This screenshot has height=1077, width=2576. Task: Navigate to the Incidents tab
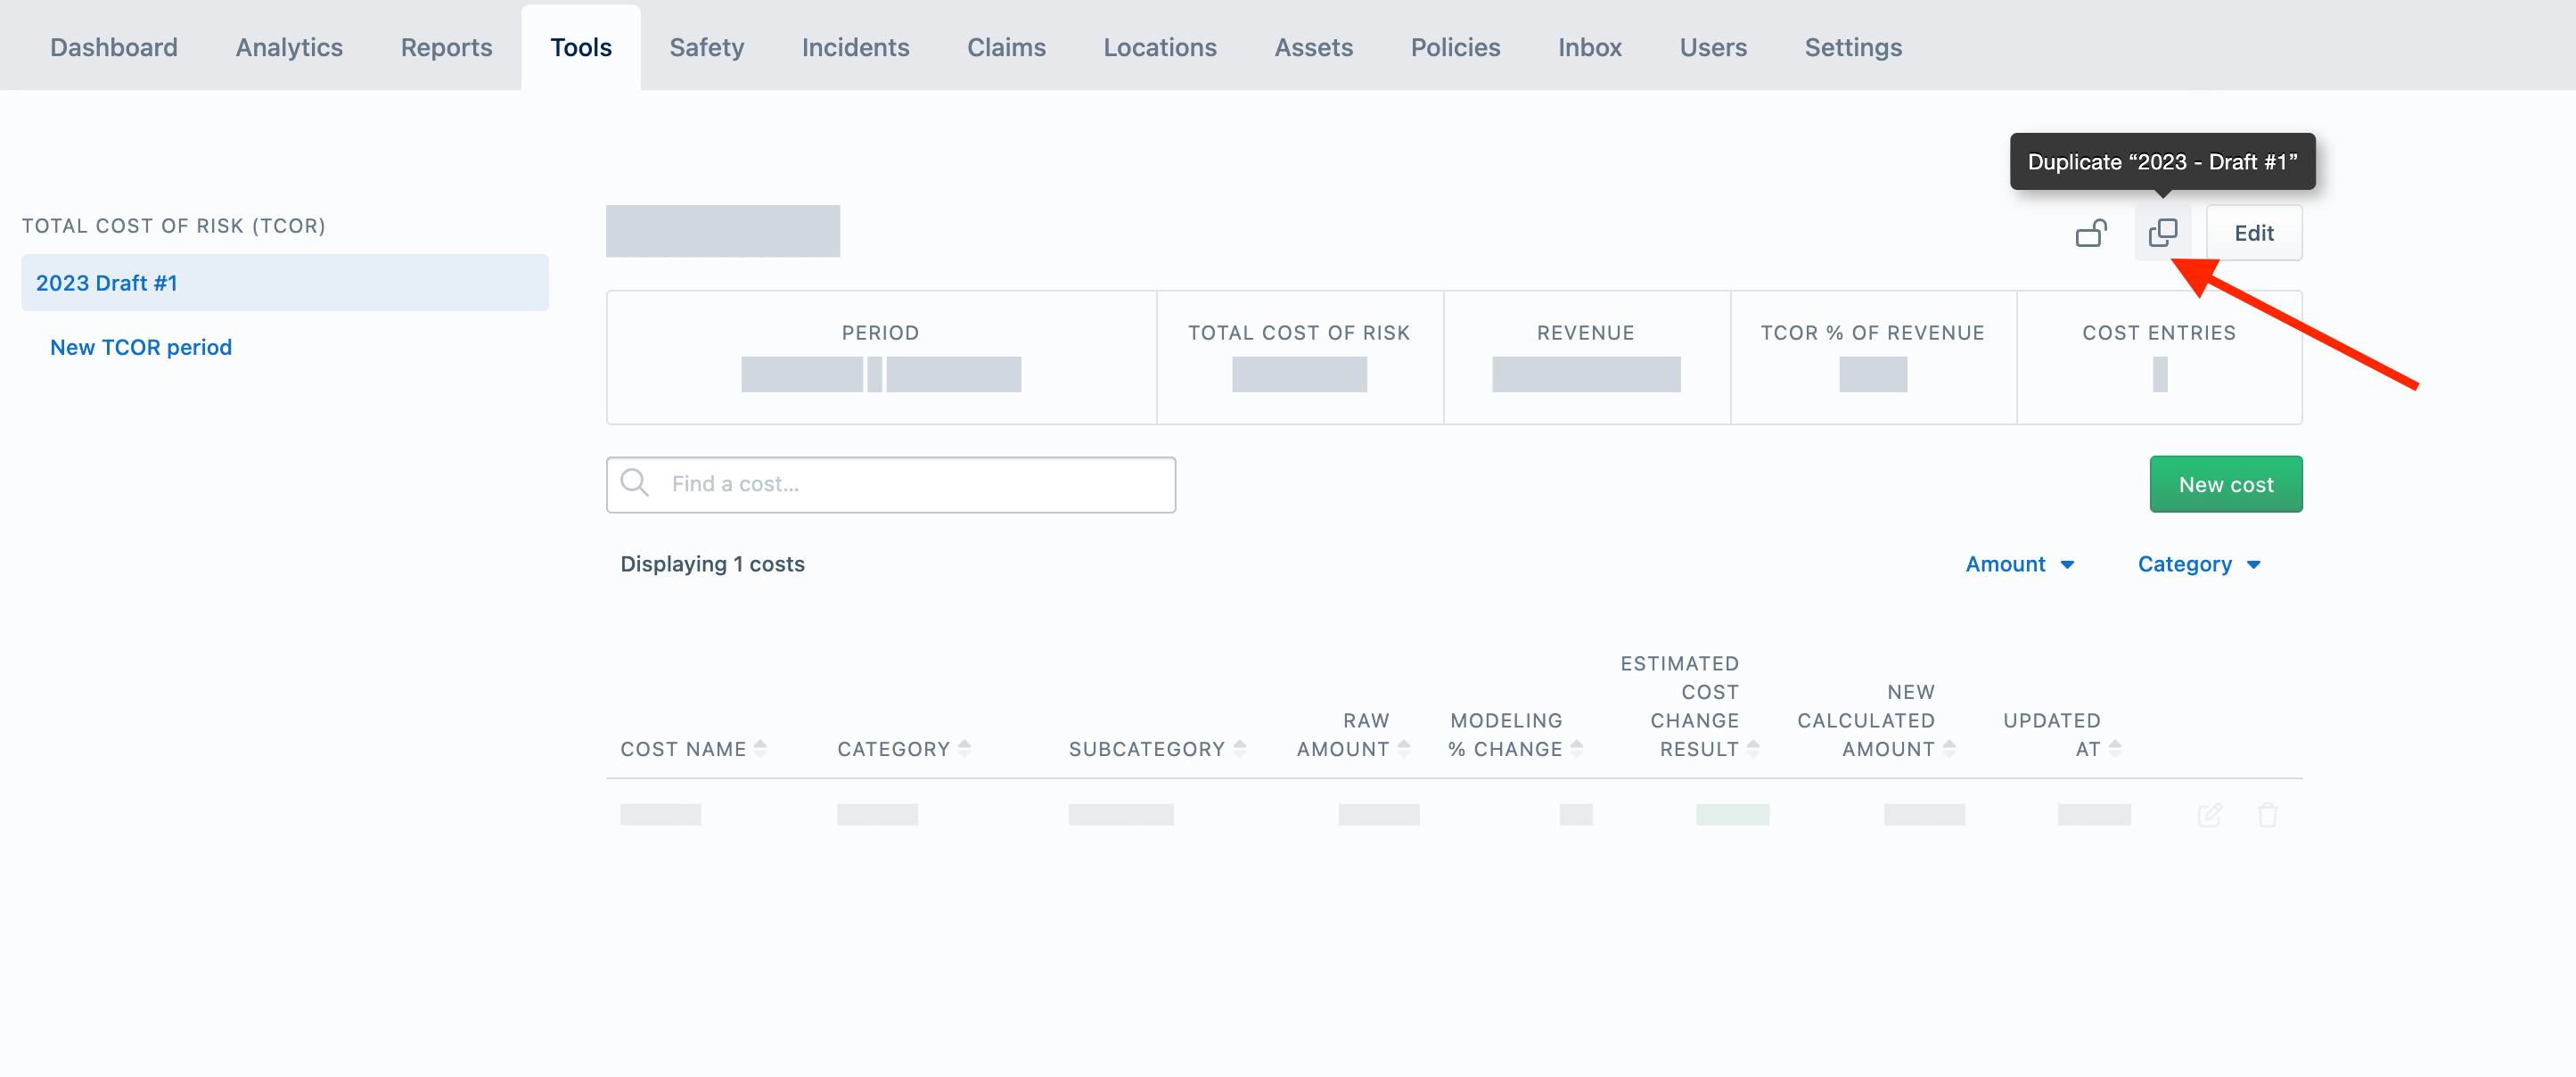855,47
